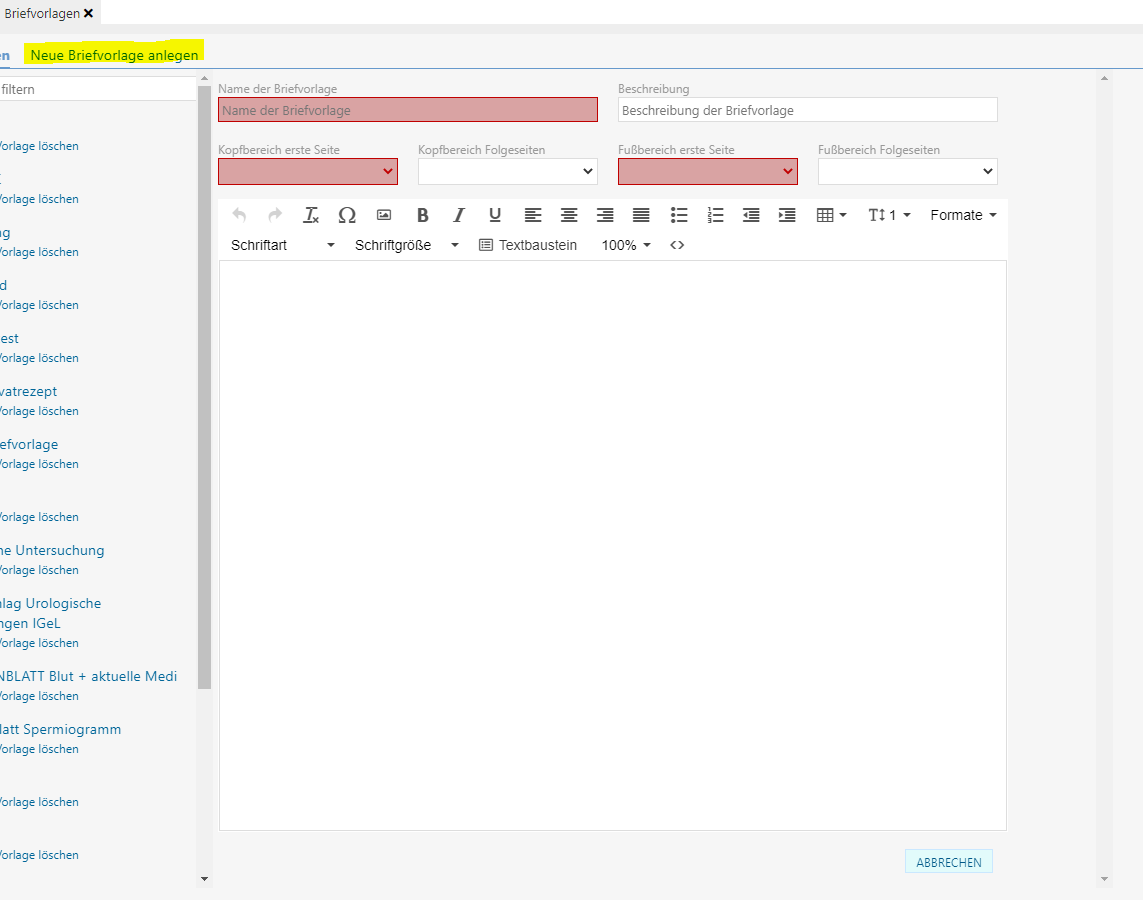
Task: Insert special character with Omega icon
Action: click(347, 215)
